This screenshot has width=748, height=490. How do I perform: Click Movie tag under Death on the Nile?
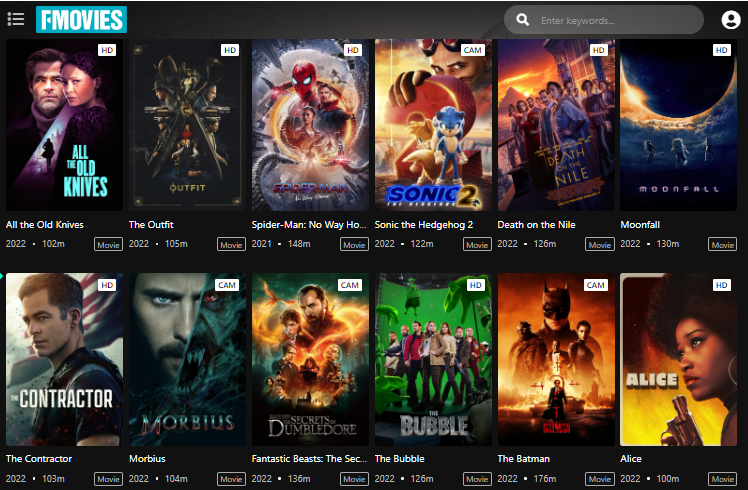[600, 244]
